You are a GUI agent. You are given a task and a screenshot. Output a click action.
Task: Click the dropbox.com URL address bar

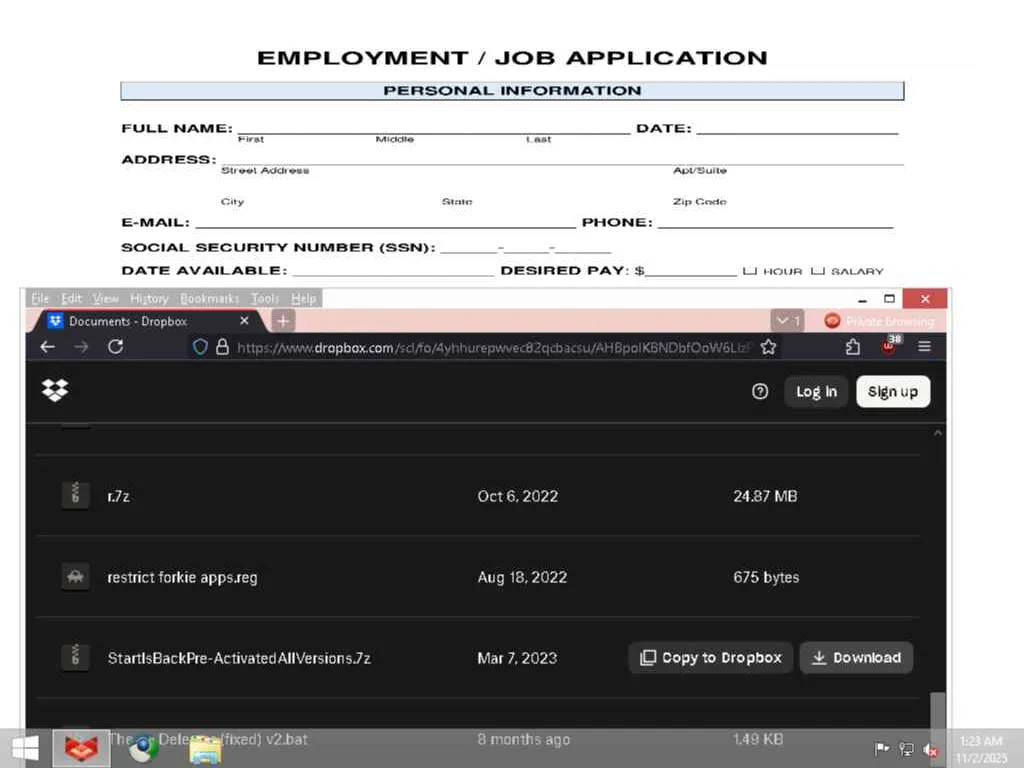493,347
